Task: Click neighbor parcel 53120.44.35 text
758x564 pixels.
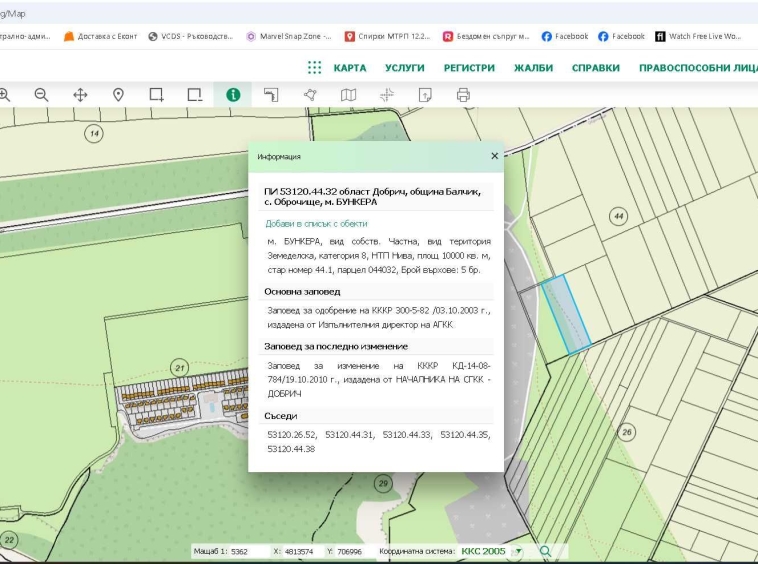Action: (465, 435)
